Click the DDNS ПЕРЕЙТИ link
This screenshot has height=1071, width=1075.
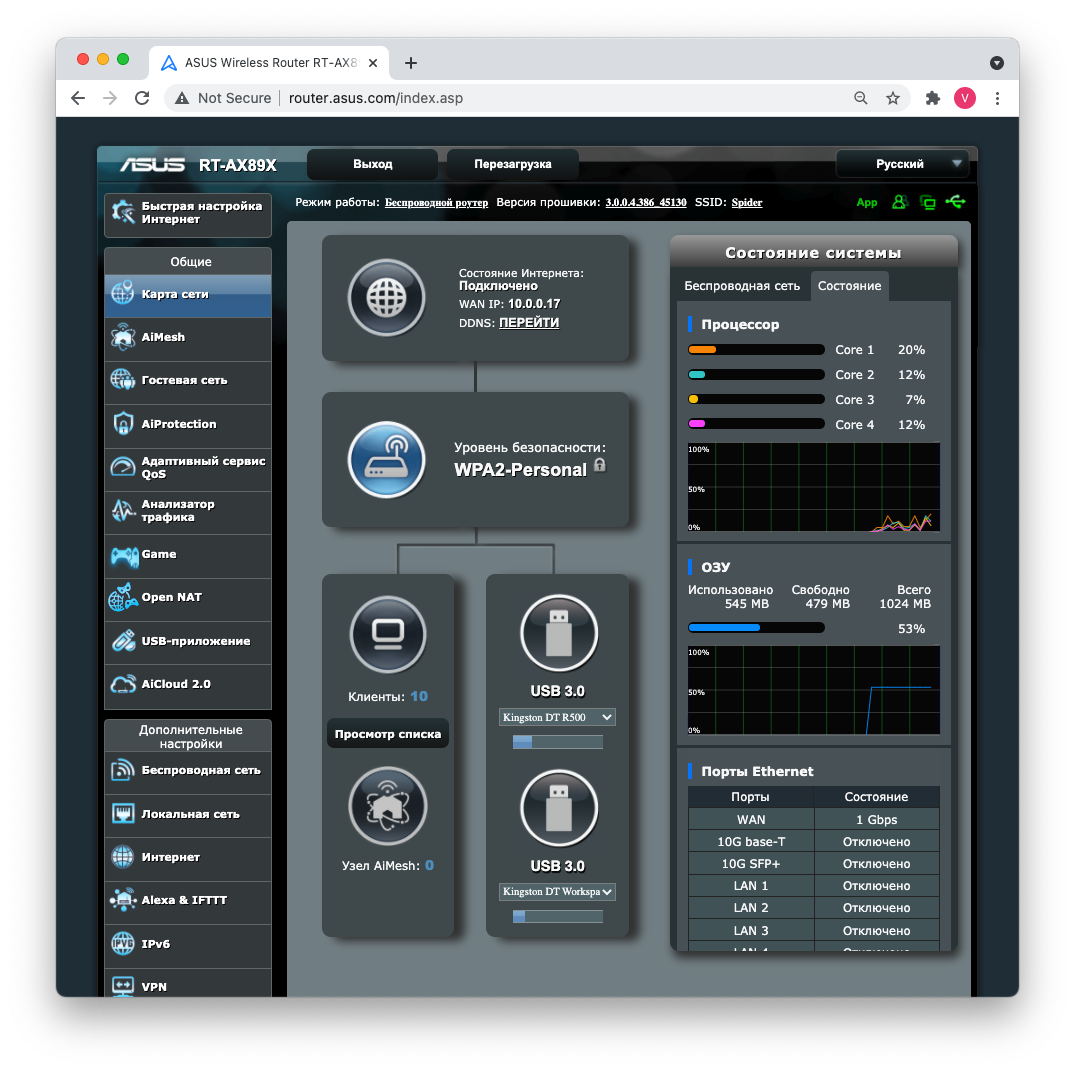click(x=529, y=323)
